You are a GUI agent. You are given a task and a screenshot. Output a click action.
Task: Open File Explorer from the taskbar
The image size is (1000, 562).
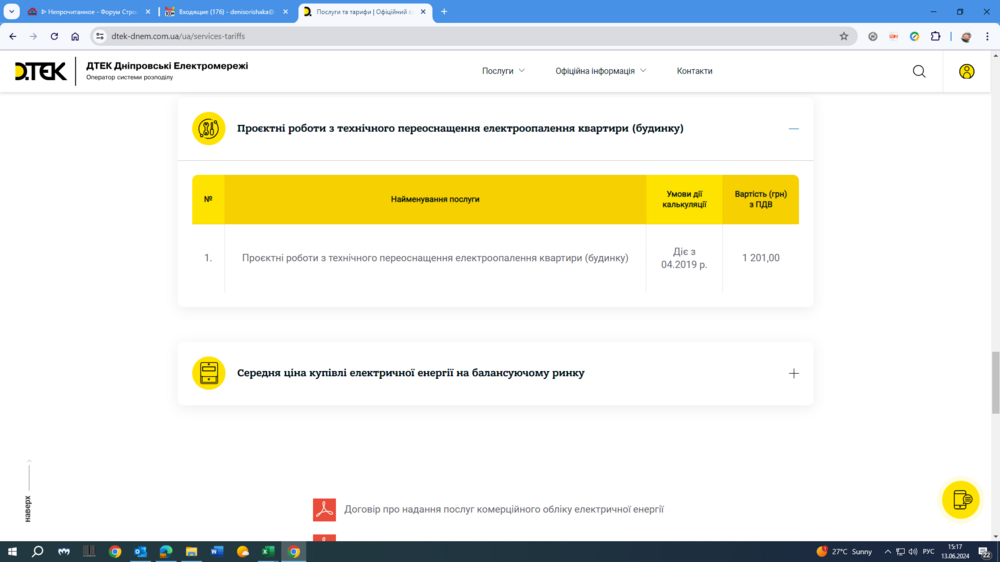[191, 551]
